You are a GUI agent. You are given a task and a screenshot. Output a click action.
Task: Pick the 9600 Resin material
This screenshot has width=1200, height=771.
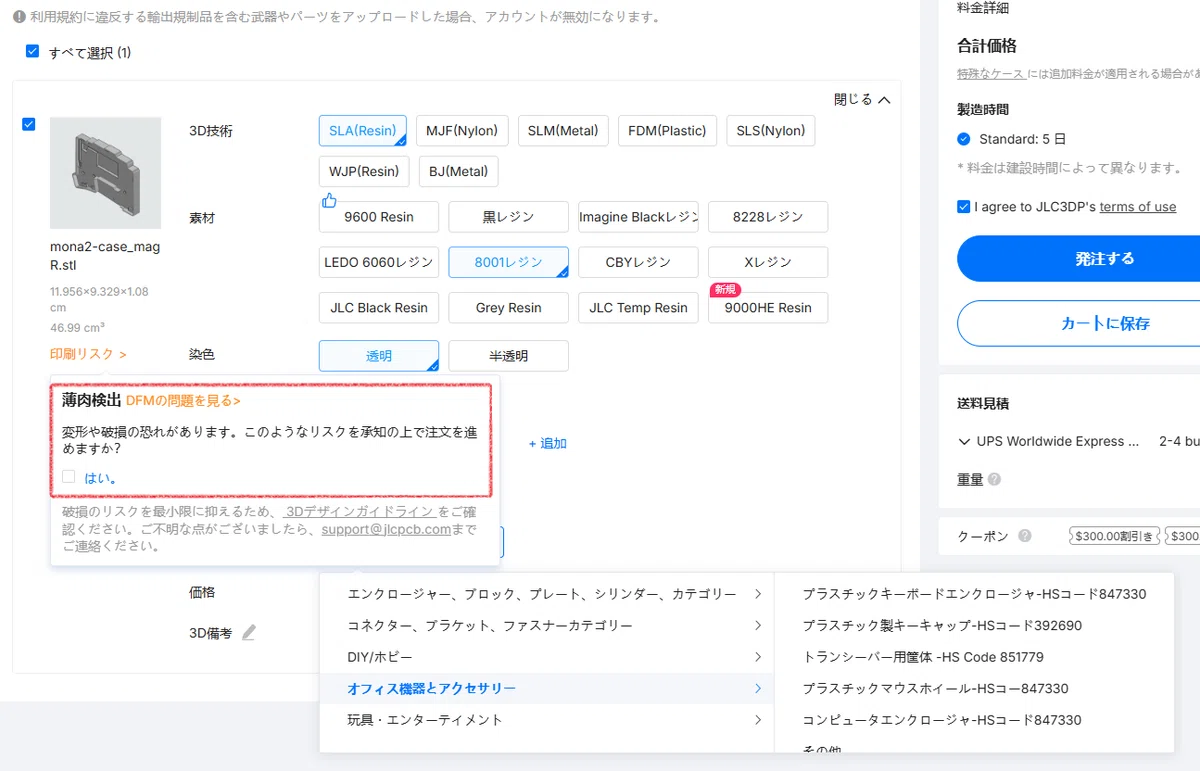click(x=379, y=217)
